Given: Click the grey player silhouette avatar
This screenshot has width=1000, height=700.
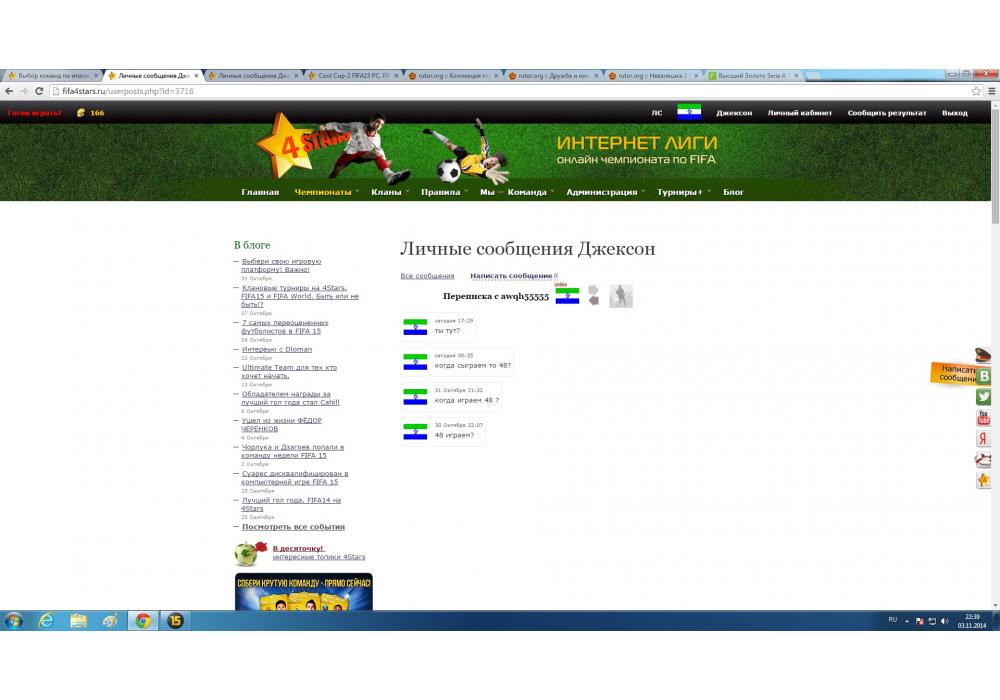Looking at the screenshot, I should click(621, 296).
